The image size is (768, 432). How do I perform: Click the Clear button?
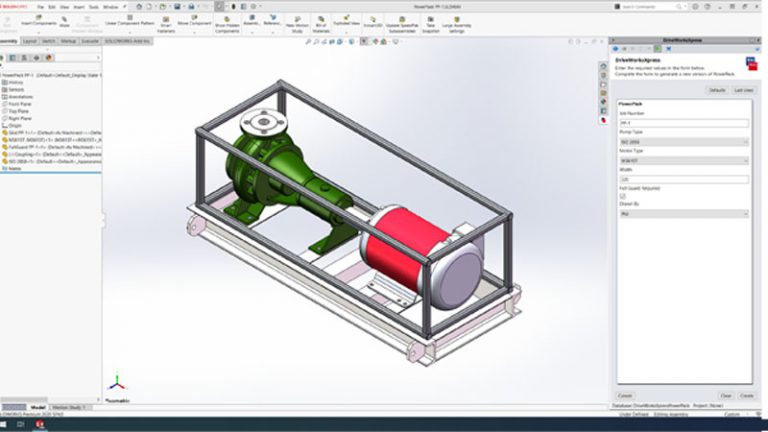(726, 396)
